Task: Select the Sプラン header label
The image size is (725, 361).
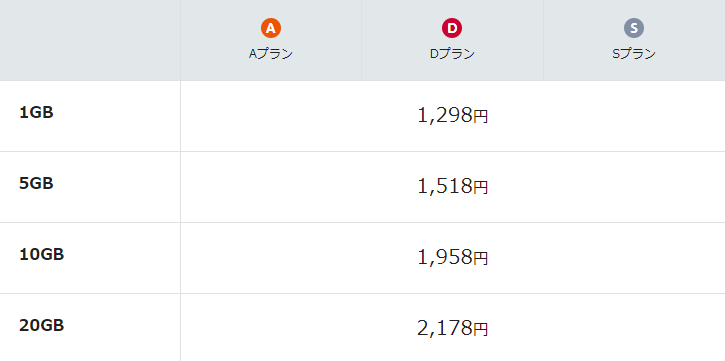Action: [x=634, y=54]
